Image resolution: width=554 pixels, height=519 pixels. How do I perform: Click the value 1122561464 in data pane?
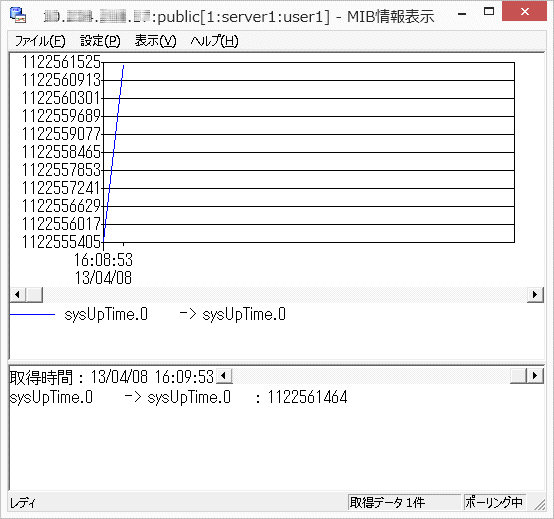tap(307, 397)
